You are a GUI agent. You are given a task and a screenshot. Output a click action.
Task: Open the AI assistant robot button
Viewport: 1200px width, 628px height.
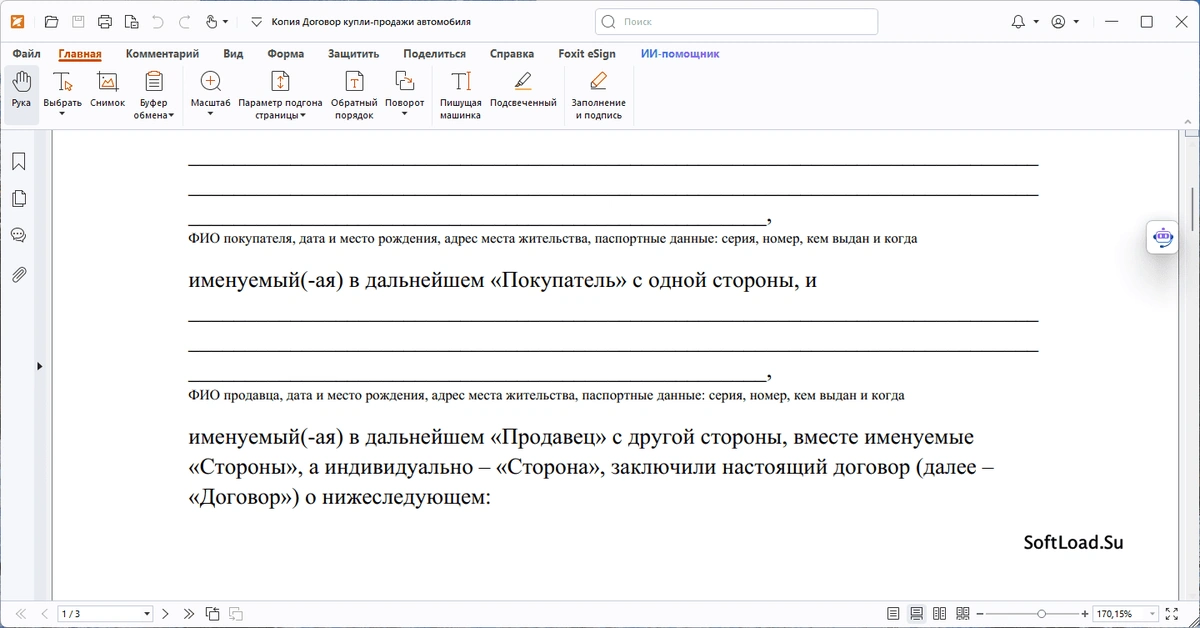(1162, 237)
